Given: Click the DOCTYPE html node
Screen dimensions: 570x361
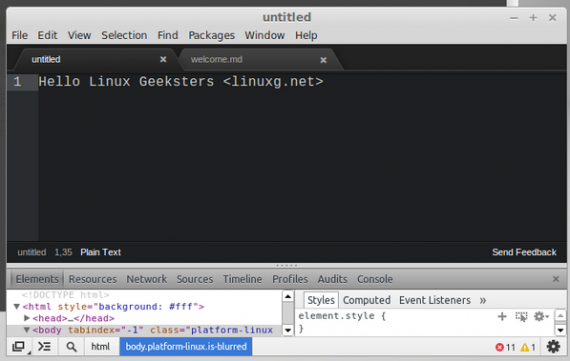Looking at the screenshot, I should [x=65, y=295].
